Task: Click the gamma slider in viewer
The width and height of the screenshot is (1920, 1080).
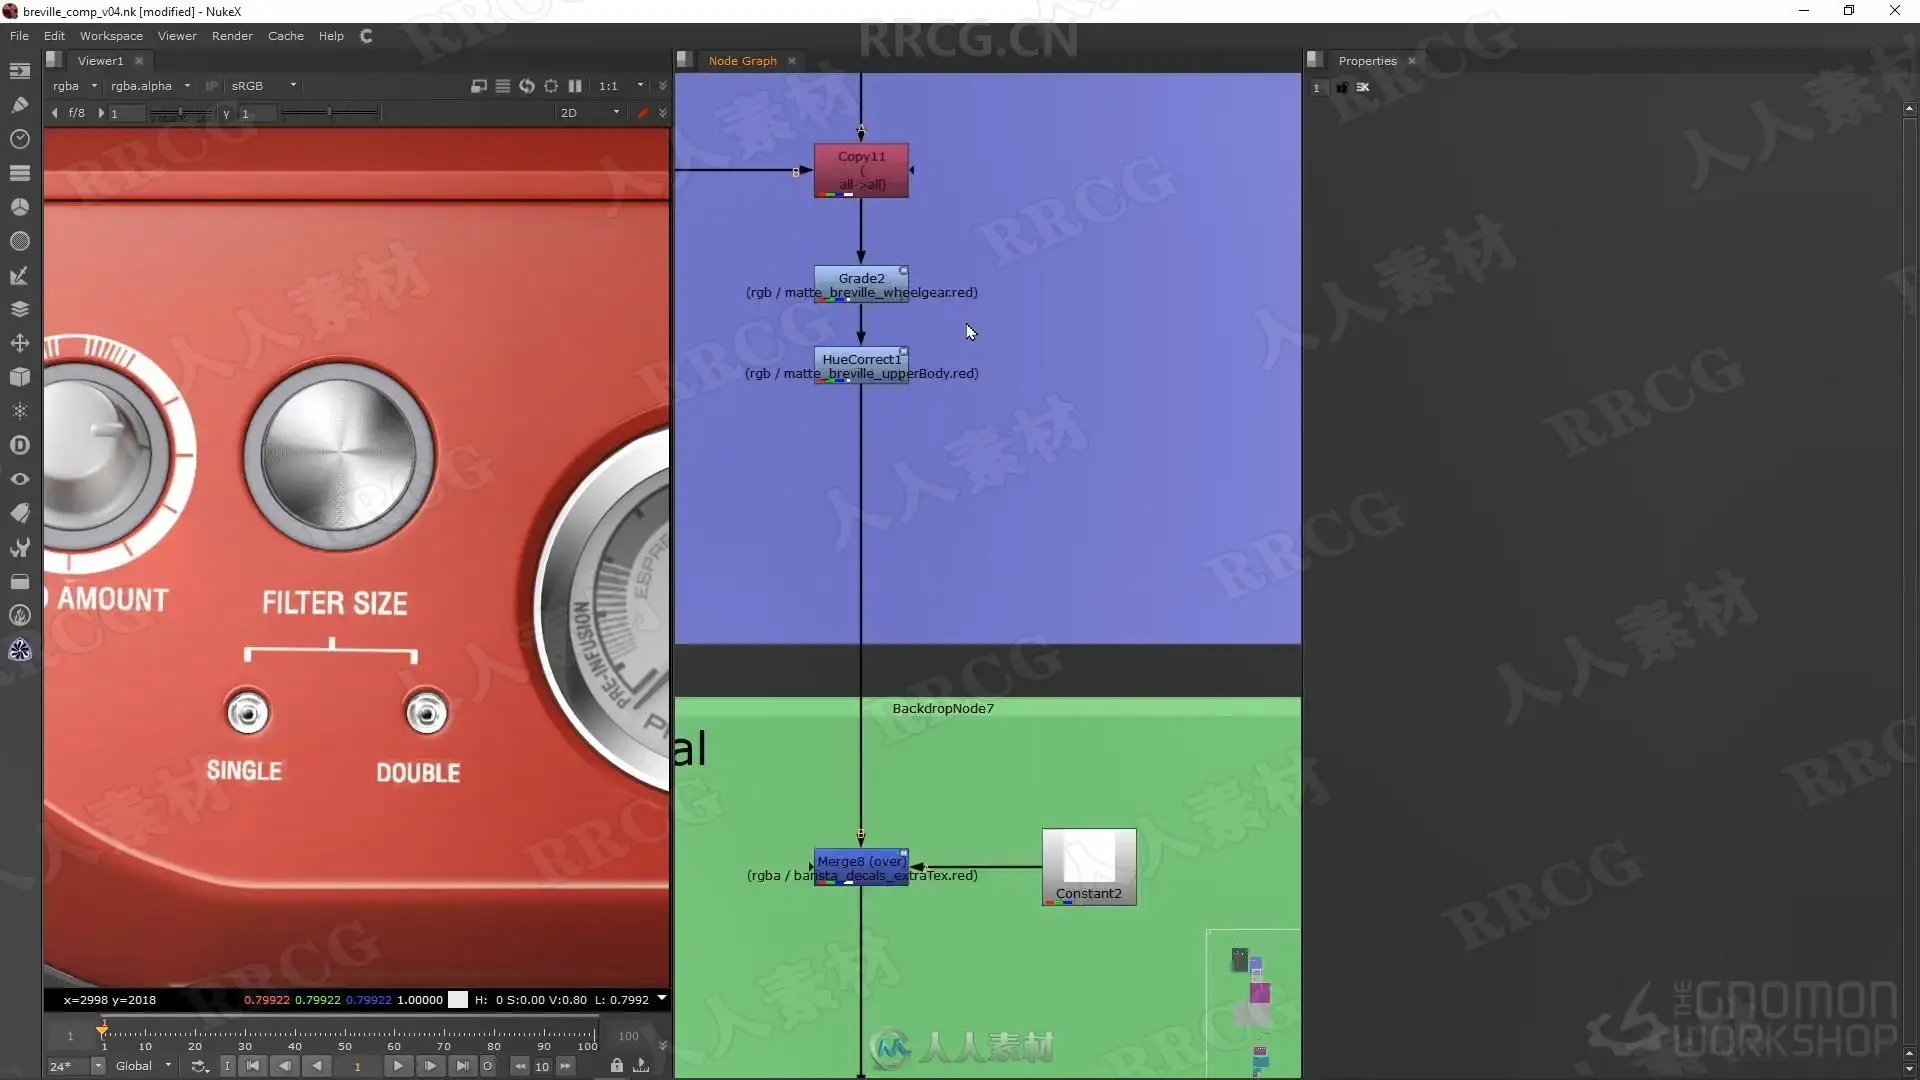Action: (330, 114)
